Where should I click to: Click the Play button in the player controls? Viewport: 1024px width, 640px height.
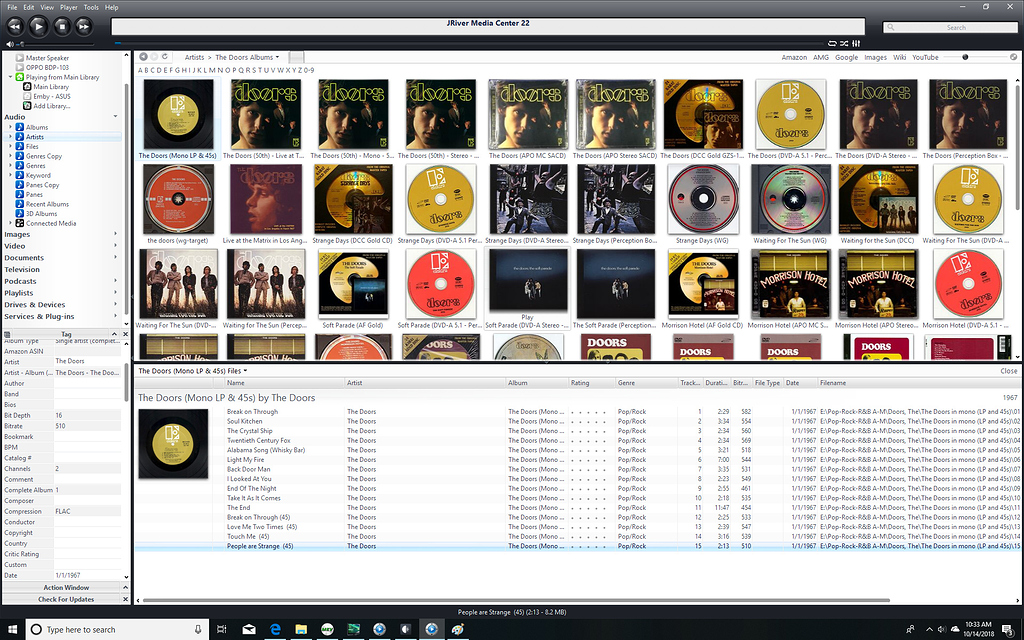tap(37, 26)
